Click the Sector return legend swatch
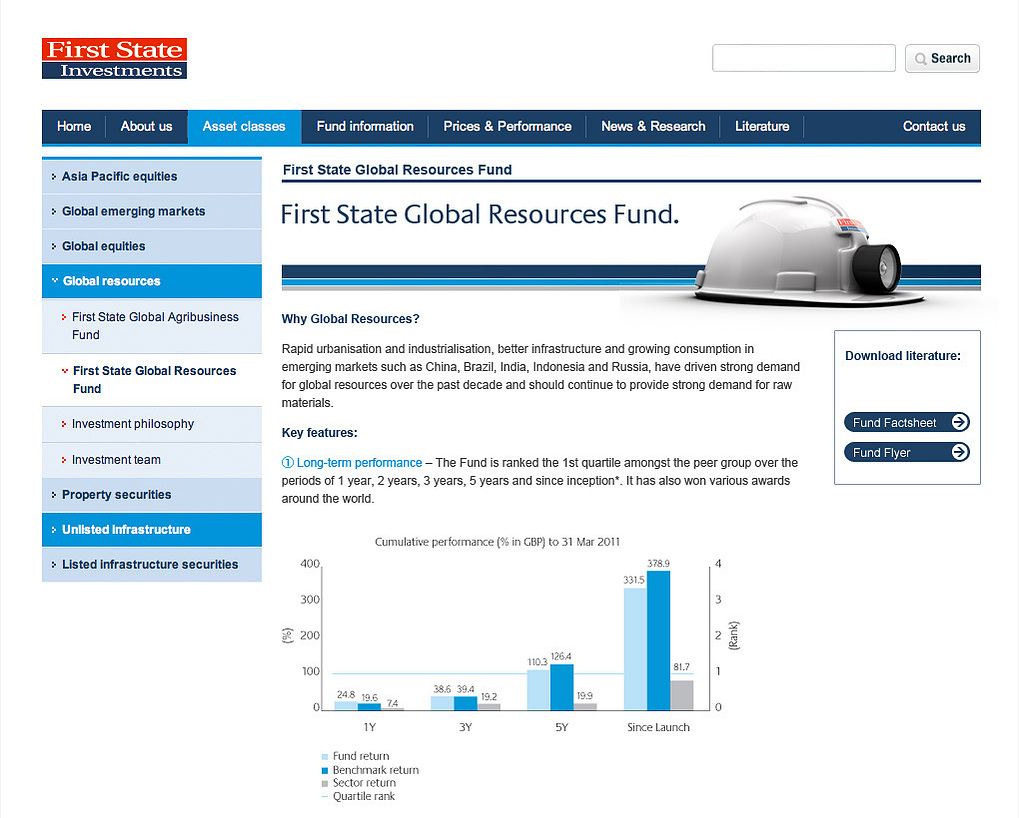 [x=325, y=784]
